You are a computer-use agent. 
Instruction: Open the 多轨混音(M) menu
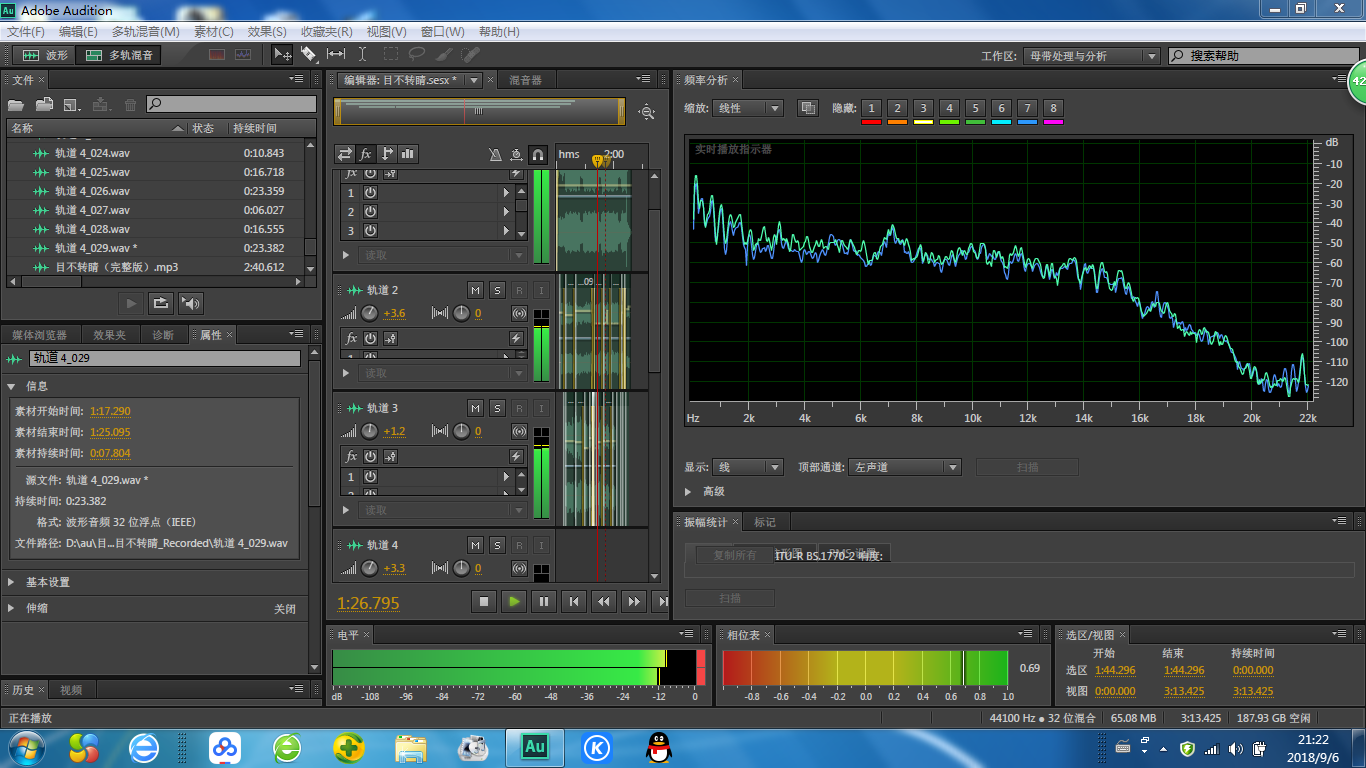click(146, 32)
